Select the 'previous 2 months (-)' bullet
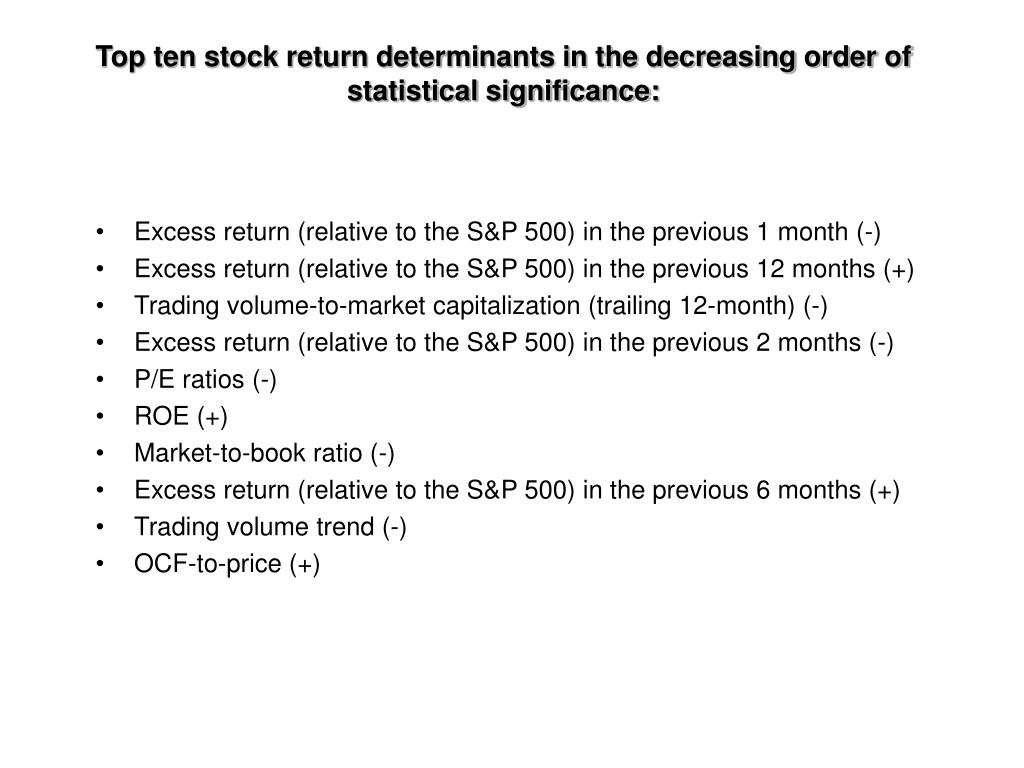 point(513,343)
